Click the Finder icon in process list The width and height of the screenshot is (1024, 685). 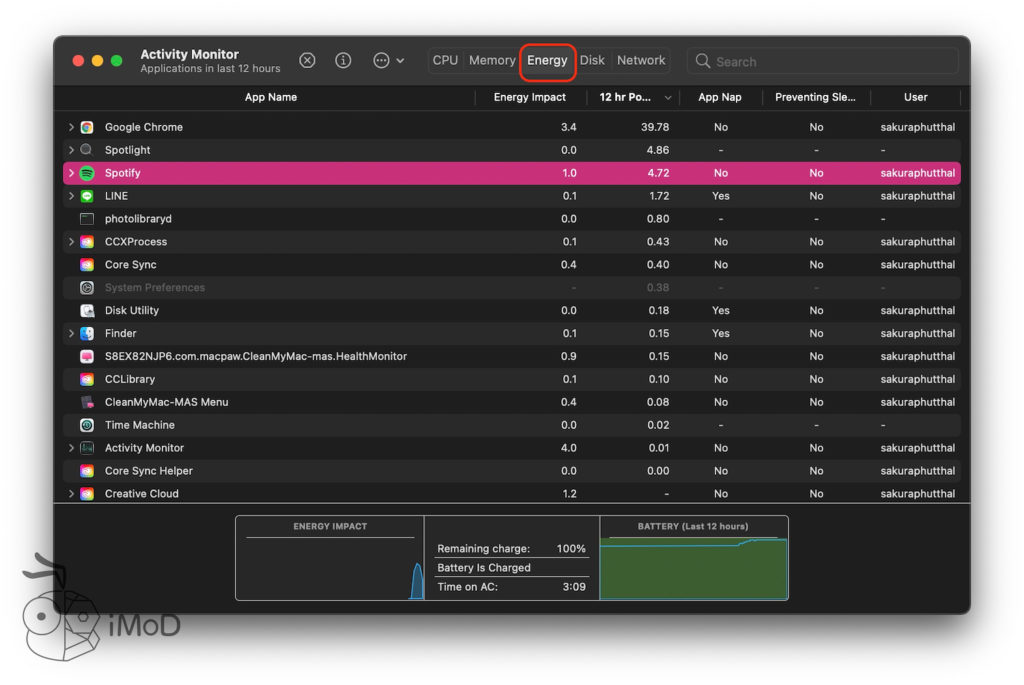[87, 333]
